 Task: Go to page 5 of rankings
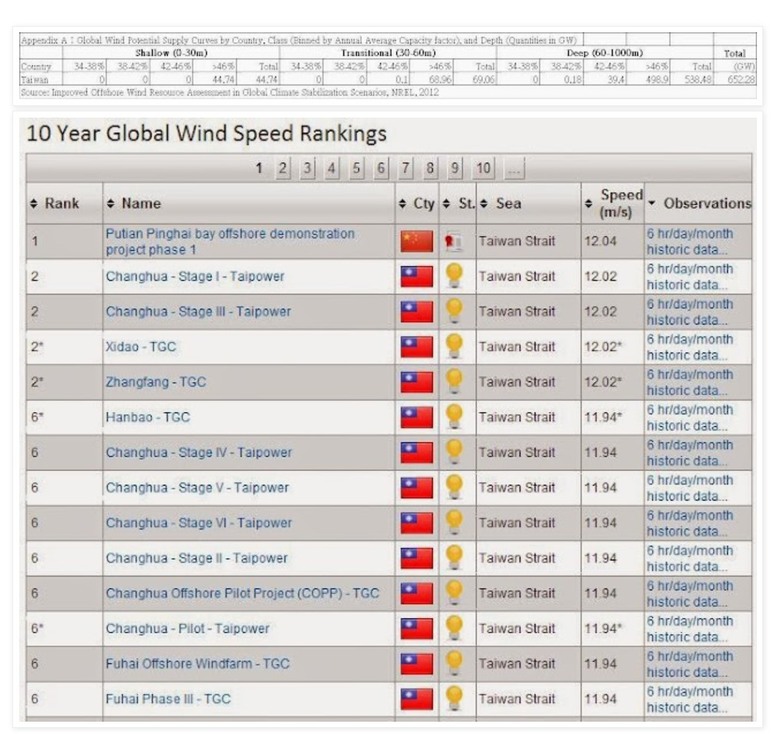coord(356,169)
